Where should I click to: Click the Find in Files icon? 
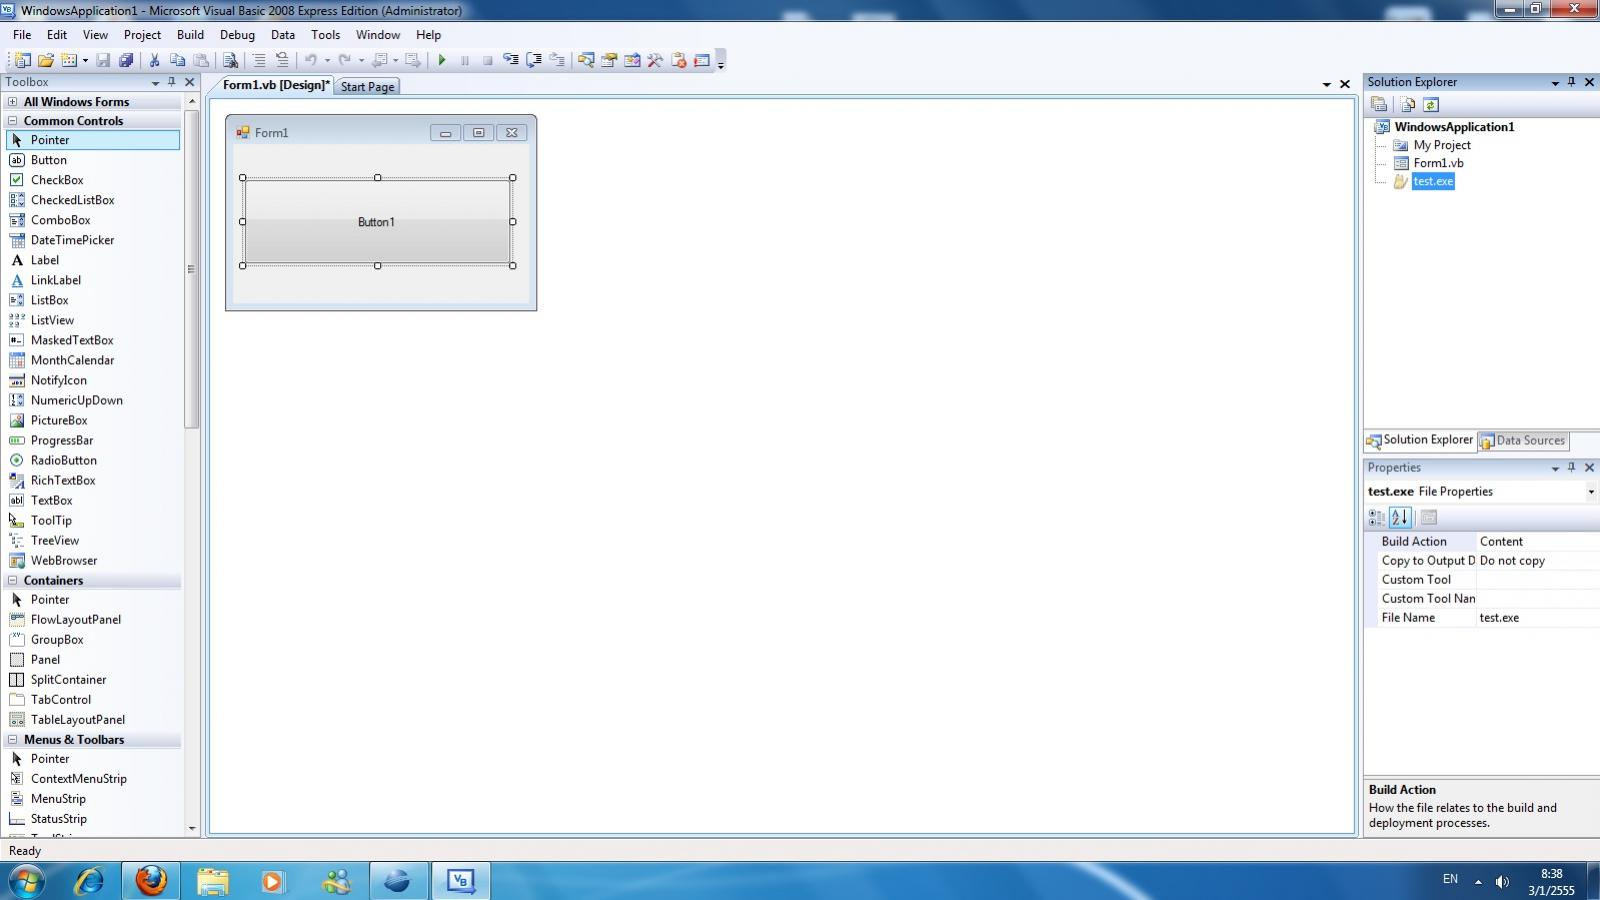coord(230,60)
